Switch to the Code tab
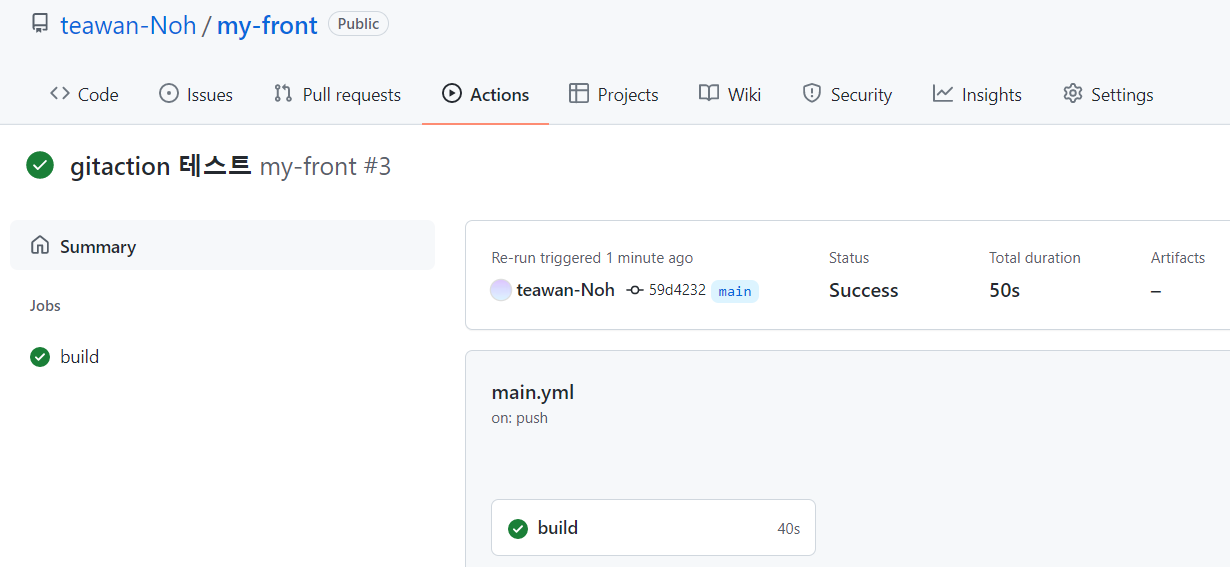Viewport: 1230px width, 567px height. click(x=84, y=94)
